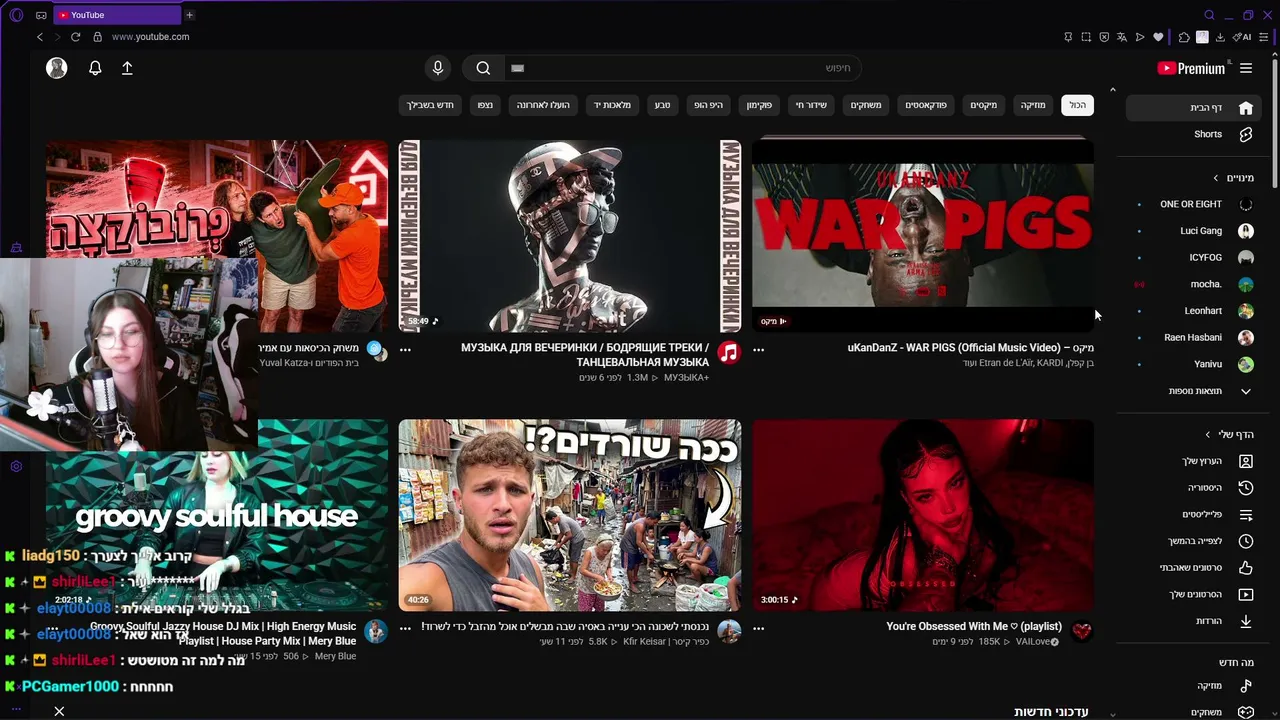Select the 'שידור חי' filter chip

click(x=811, y=105)
